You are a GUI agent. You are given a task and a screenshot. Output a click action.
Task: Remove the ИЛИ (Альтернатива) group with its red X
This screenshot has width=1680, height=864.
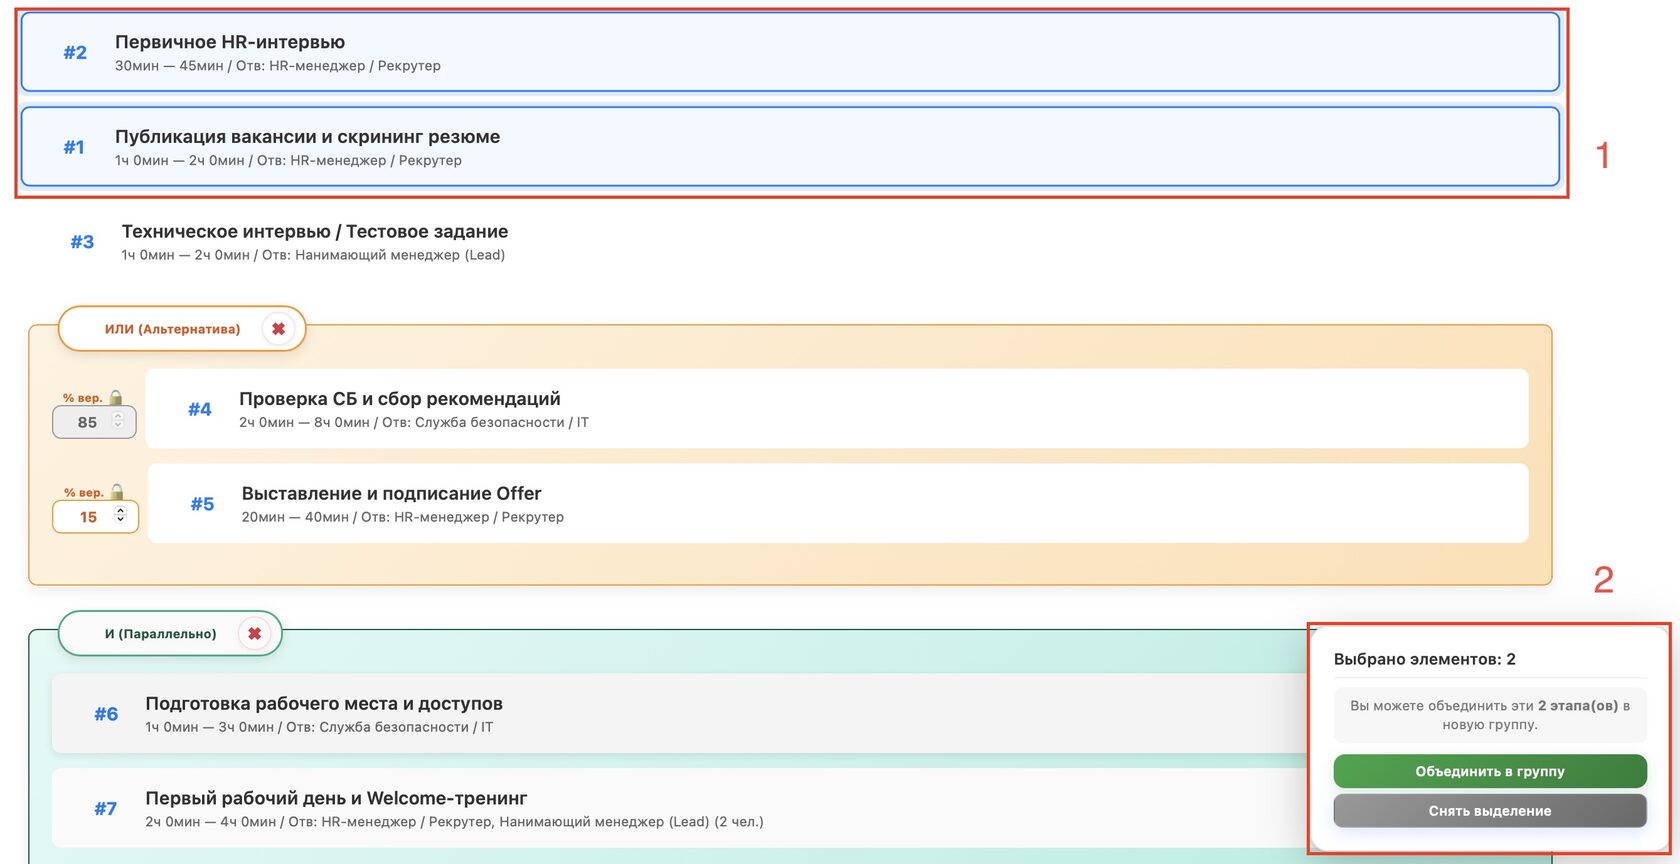tap(279, 329)
